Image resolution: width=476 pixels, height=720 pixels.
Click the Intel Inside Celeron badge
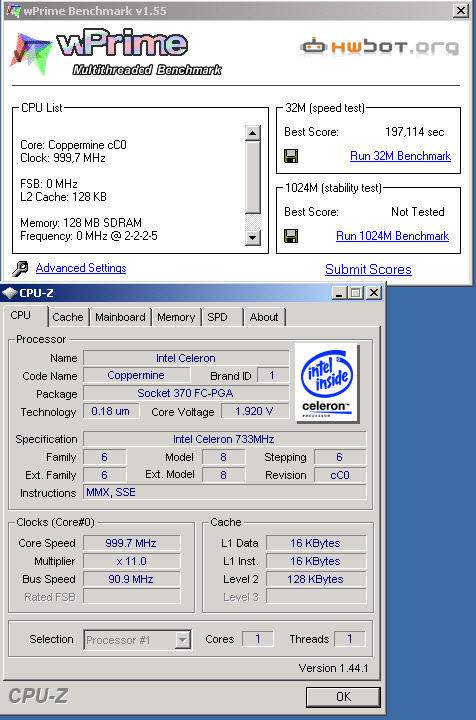[x=327, y=383]
